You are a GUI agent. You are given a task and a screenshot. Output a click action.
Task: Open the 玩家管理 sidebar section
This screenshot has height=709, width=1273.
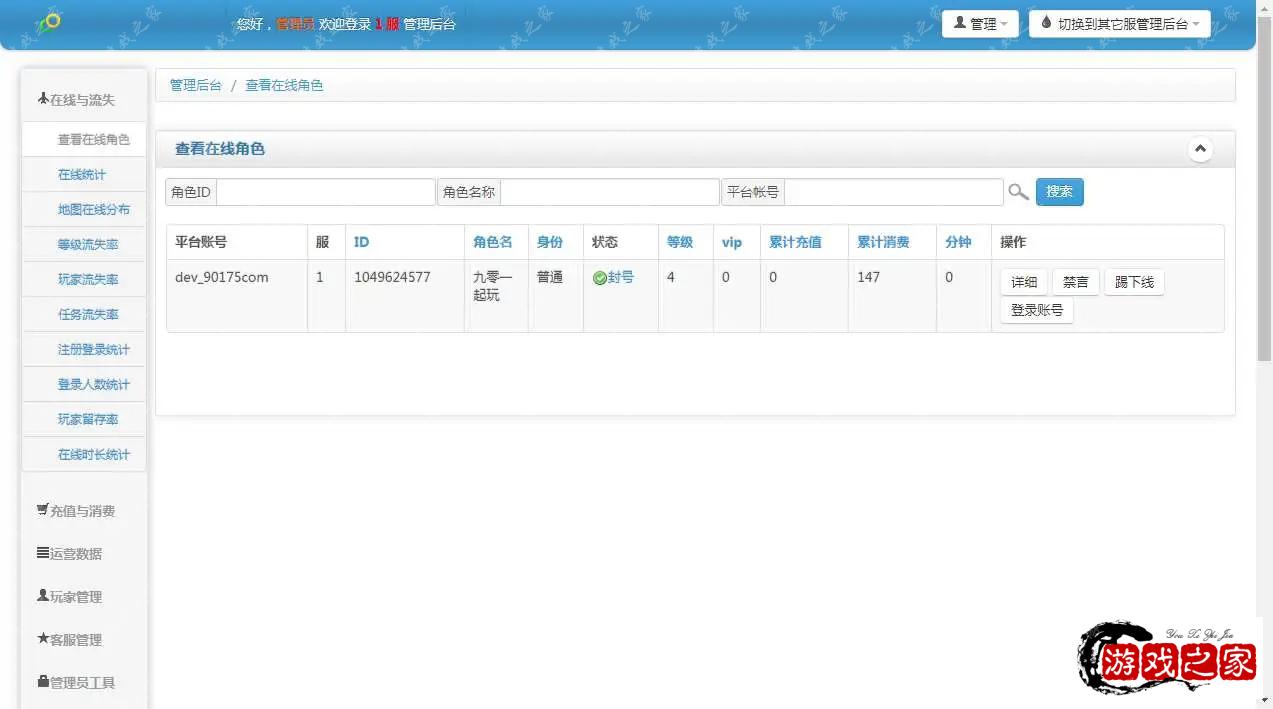(x=70, y=597)
